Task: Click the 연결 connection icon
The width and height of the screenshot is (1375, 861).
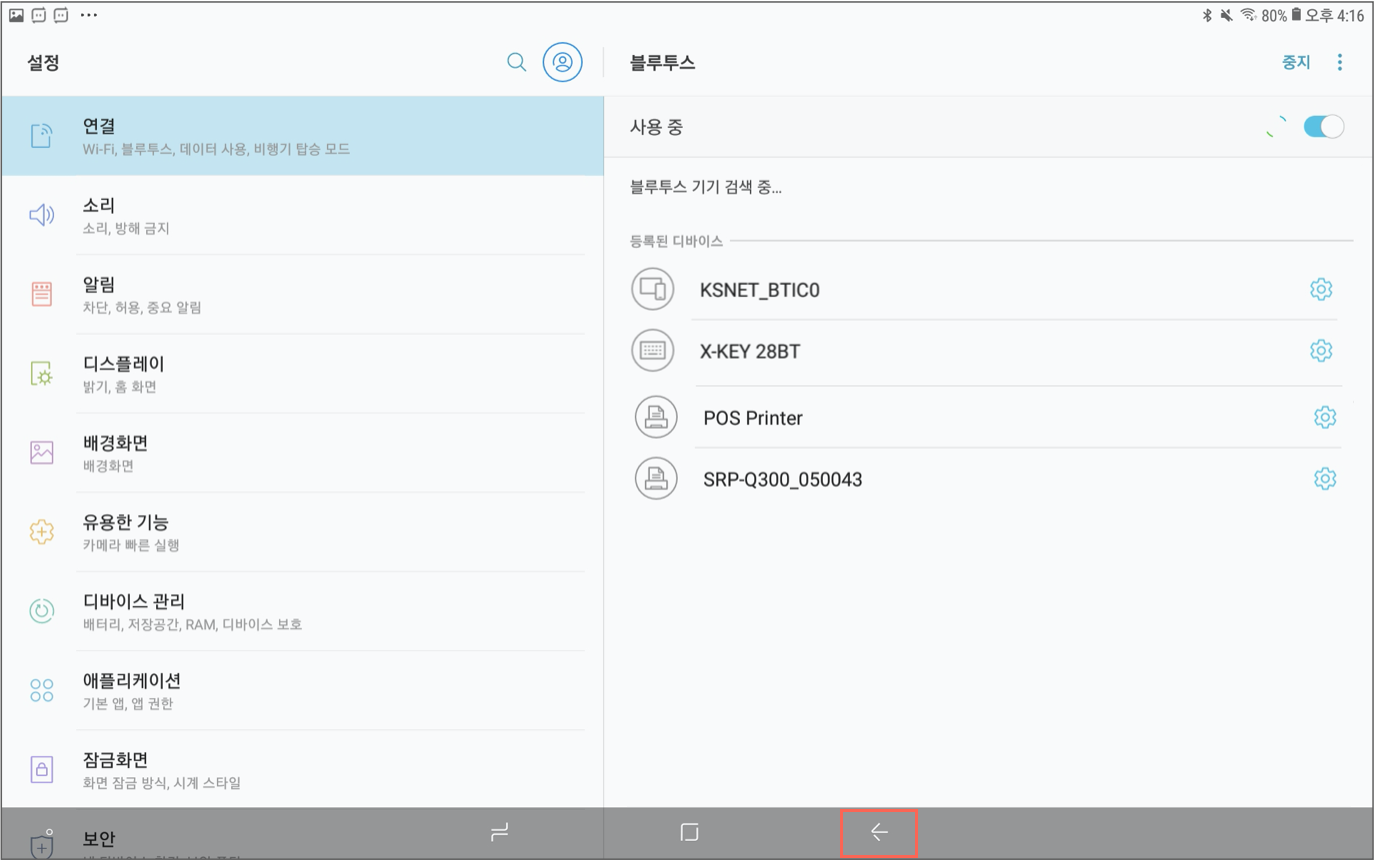Action: (41, 136)
